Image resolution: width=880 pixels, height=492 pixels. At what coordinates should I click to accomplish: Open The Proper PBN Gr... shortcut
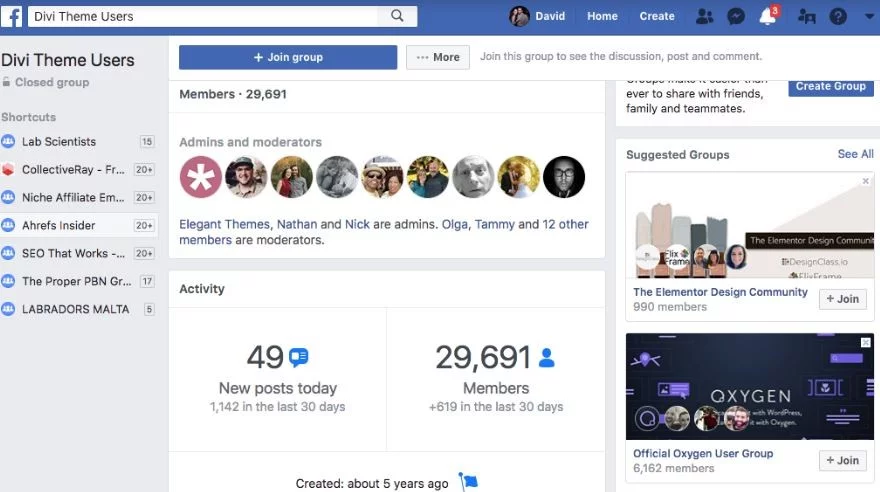coord(76,282)
